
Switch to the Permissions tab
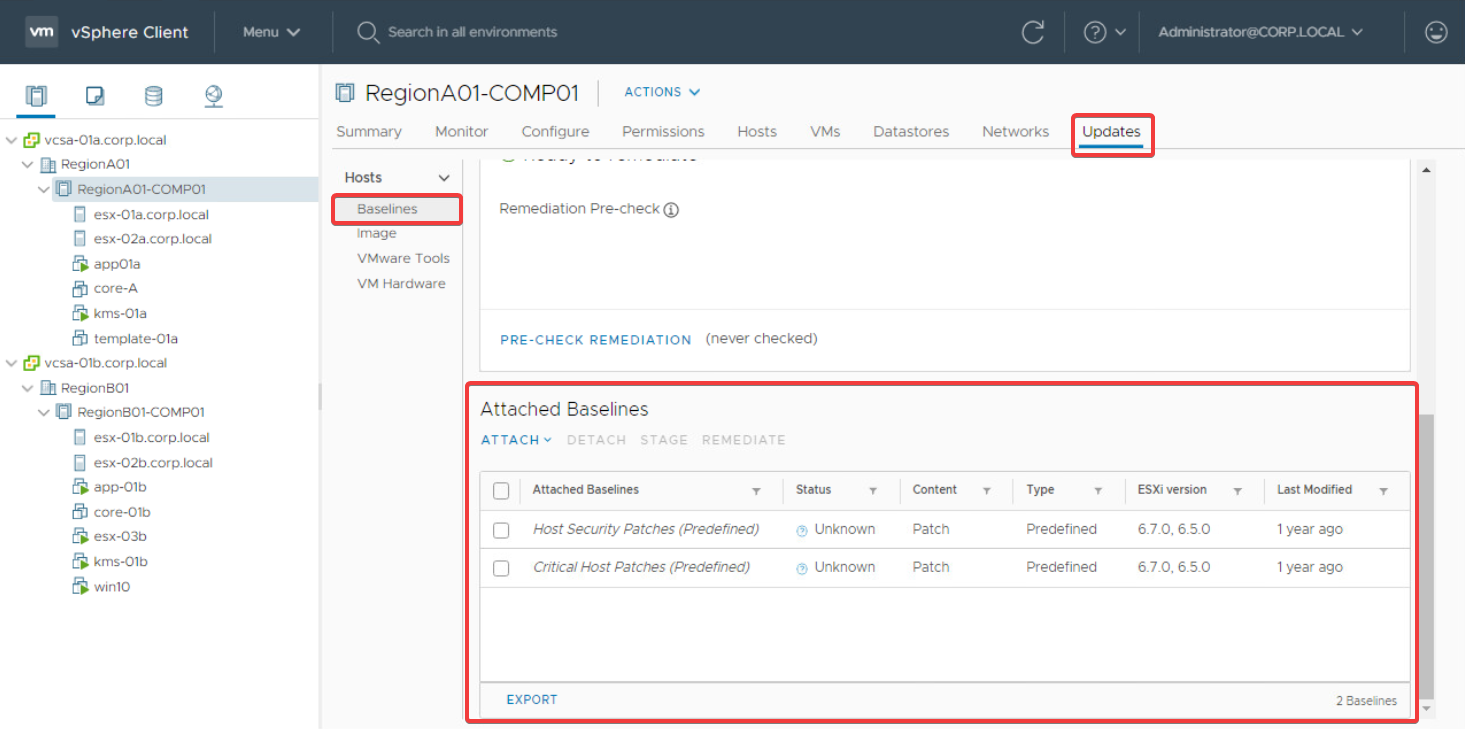[663, 132]
